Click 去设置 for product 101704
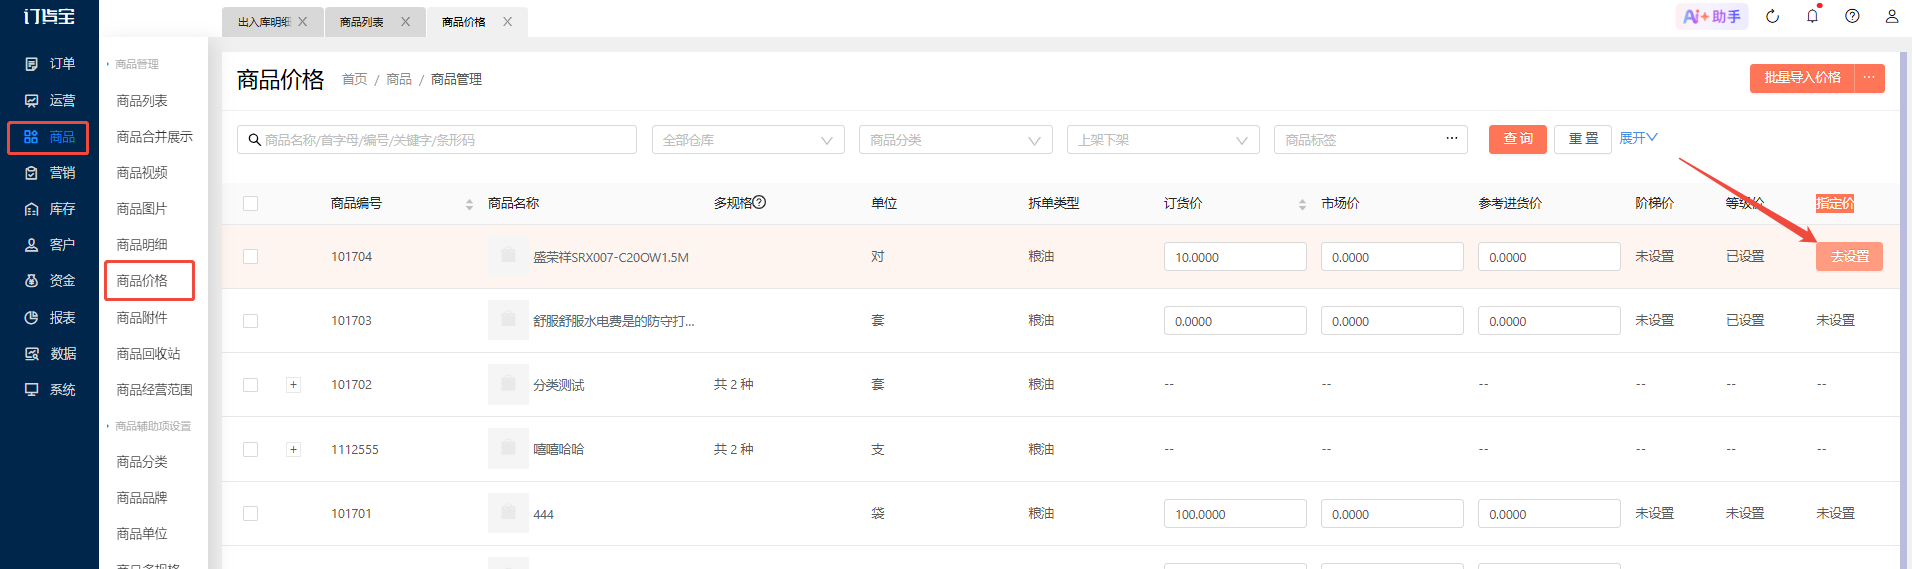This screenshot has height=569, width=1912. point(1849,257)
